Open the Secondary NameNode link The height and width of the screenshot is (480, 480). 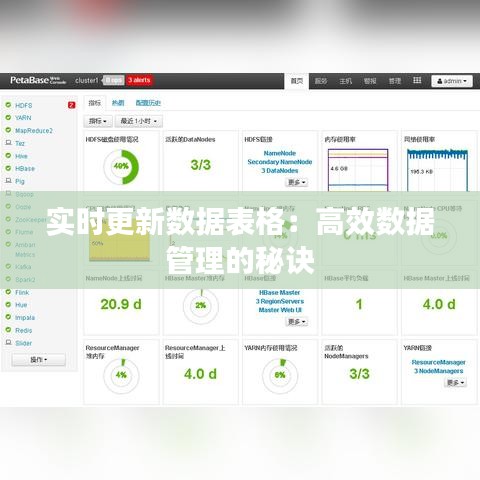[280, 162]
